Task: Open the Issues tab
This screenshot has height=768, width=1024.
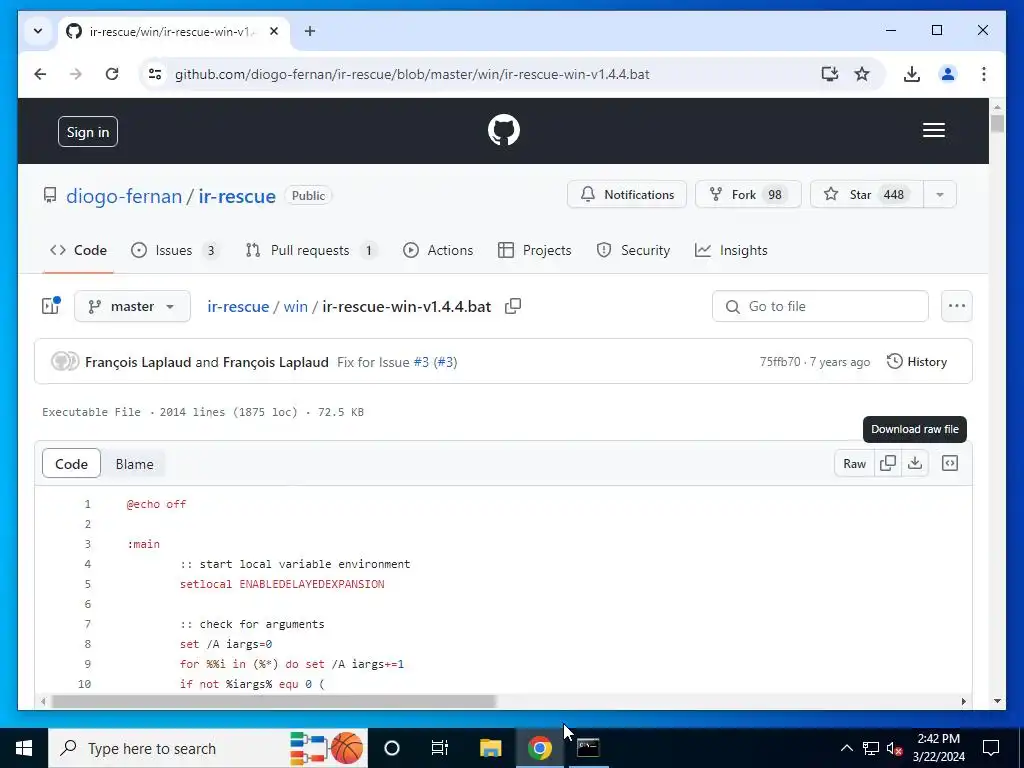Action: (x=174, y=250)
